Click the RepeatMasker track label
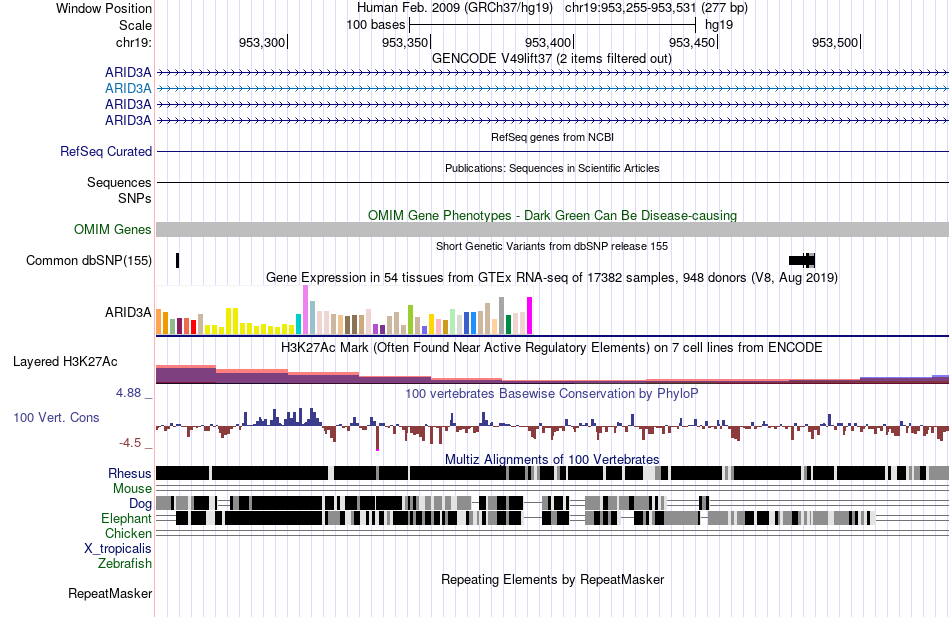 click(x=110, y=594)
